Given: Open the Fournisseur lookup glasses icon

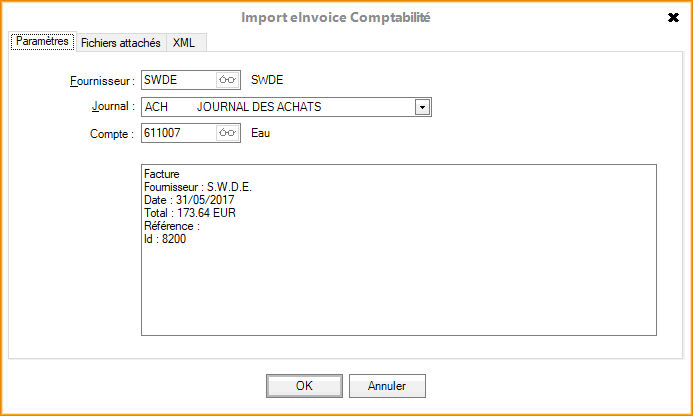Looking at the screenshot, I should pyautogui.click(x=228, y=80).
